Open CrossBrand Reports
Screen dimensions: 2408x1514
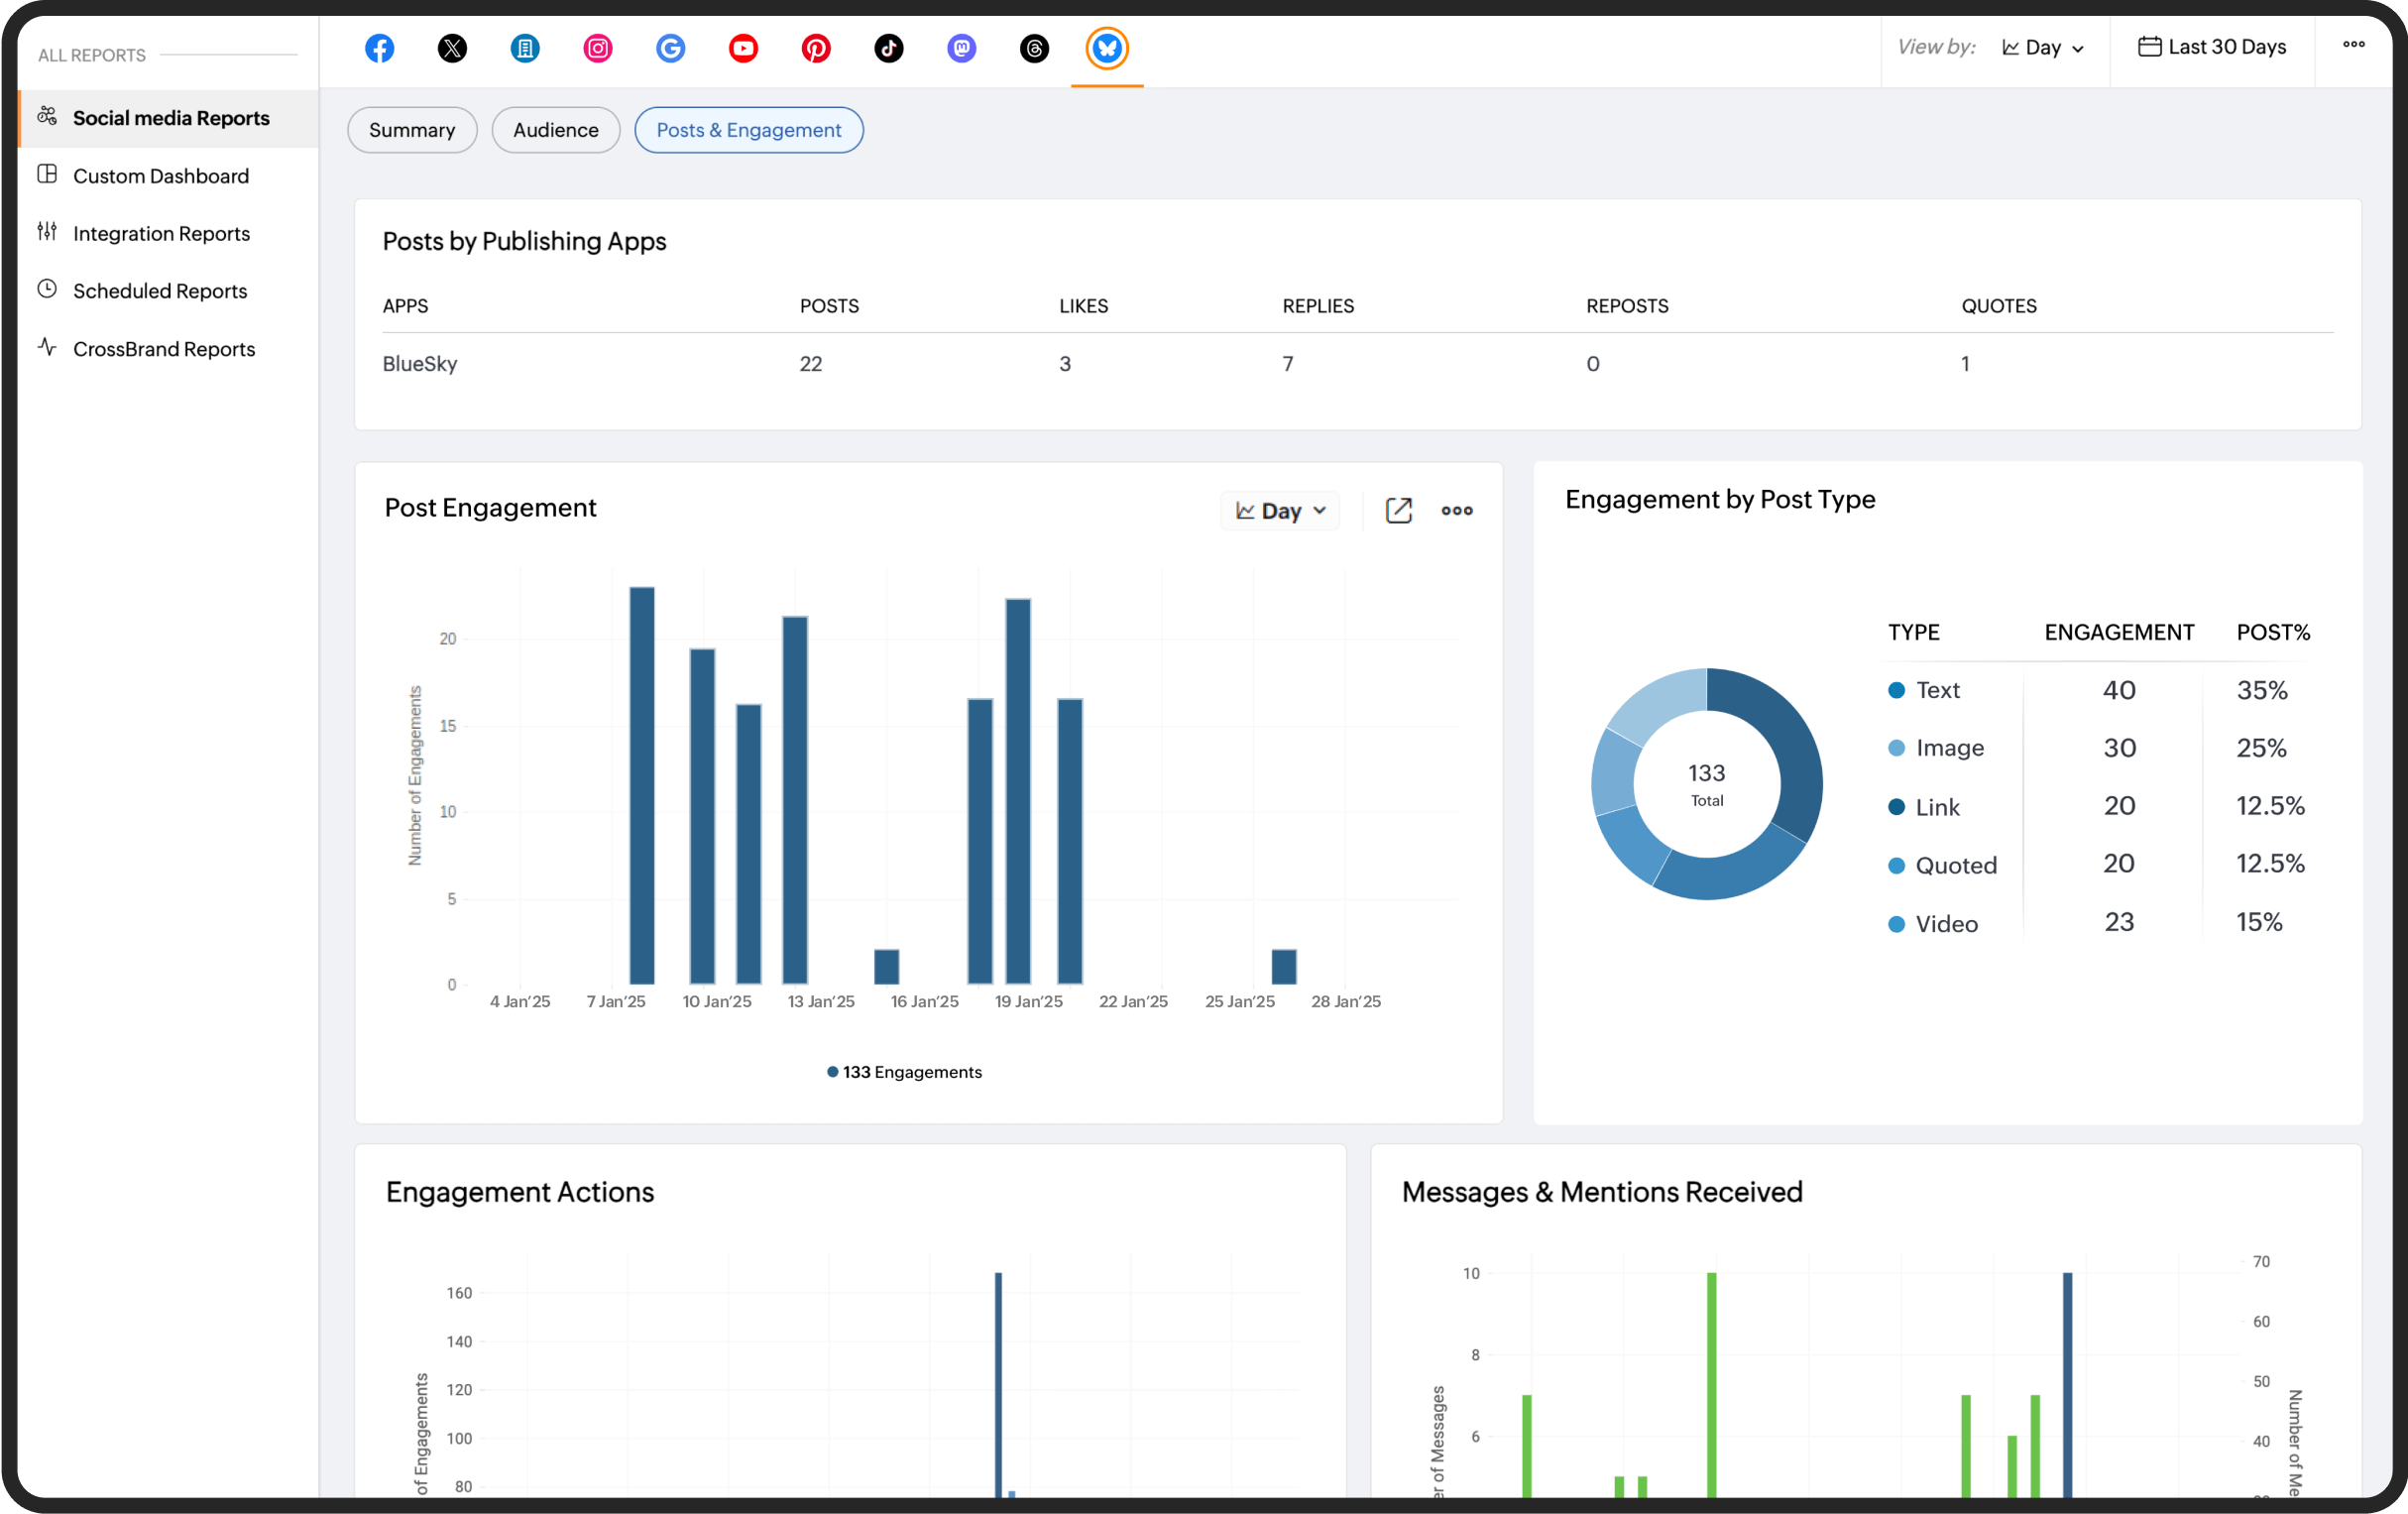[x=164, y=349]
